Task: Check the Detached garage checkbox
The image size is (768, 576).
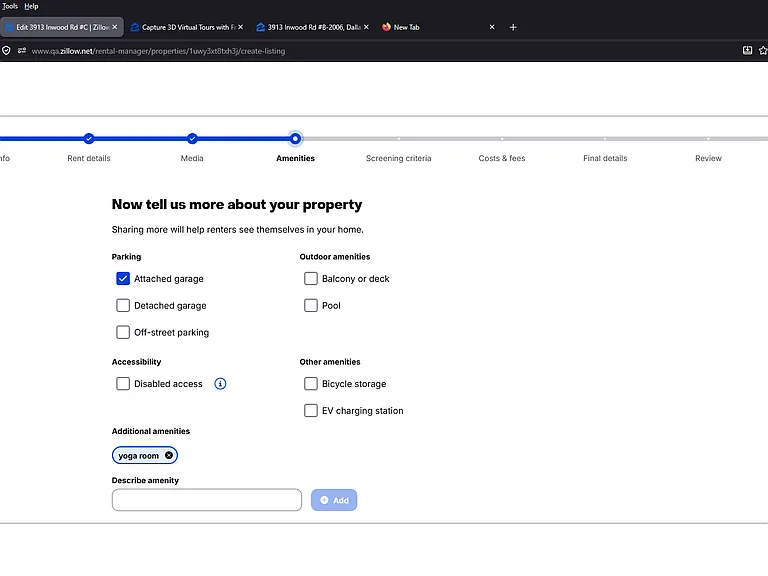Action: [x=123, y=306]
